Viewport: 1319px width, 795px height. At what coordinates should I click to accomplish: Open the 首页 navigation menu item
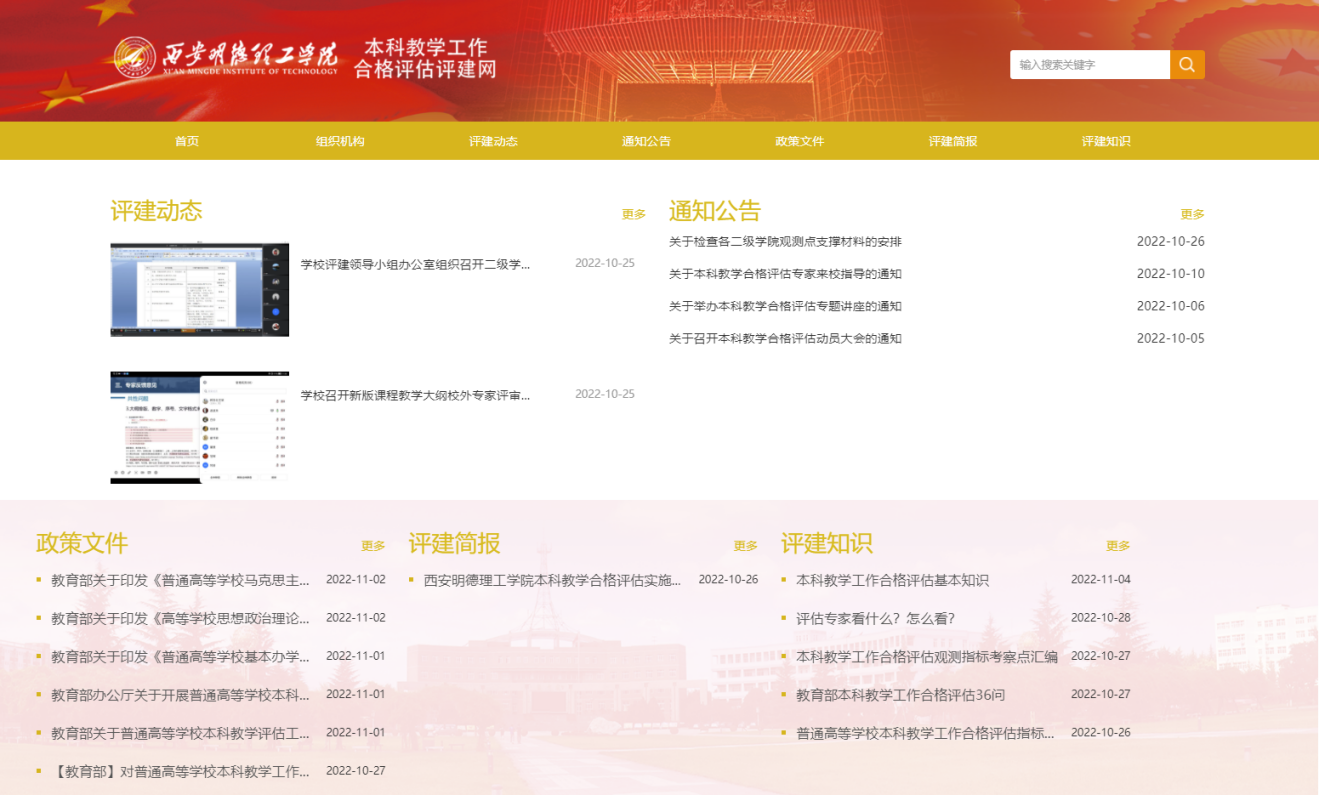187,141
